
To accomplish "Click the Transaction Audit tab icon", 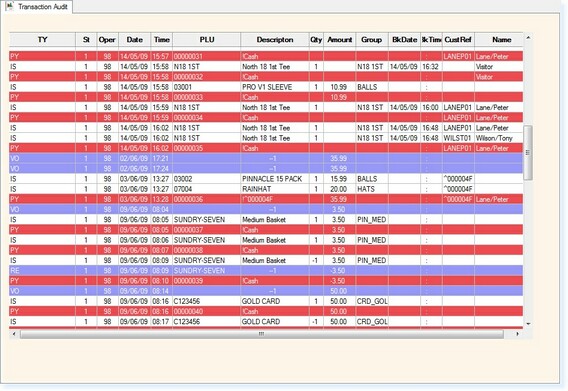I will tap(9, 6).
